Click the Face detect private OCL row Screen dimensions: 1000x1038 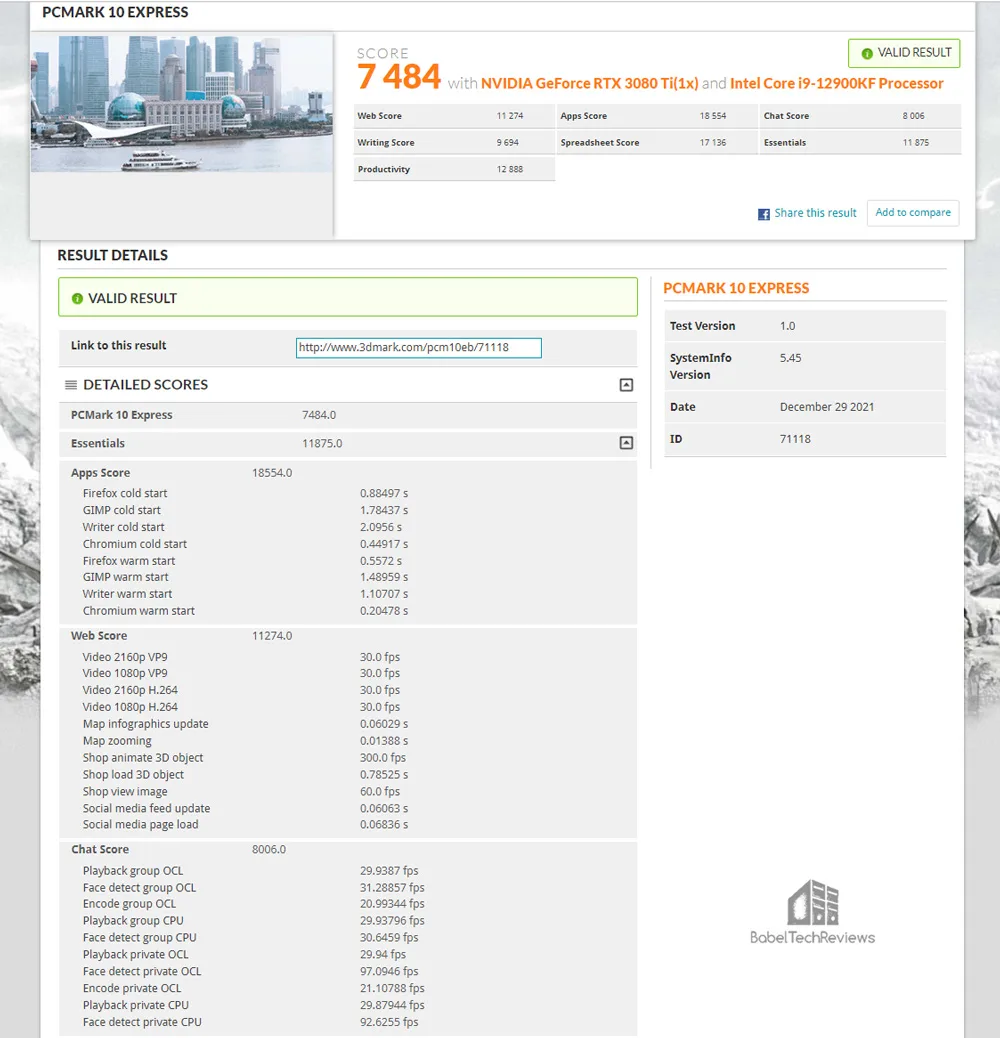click(348, 972)
